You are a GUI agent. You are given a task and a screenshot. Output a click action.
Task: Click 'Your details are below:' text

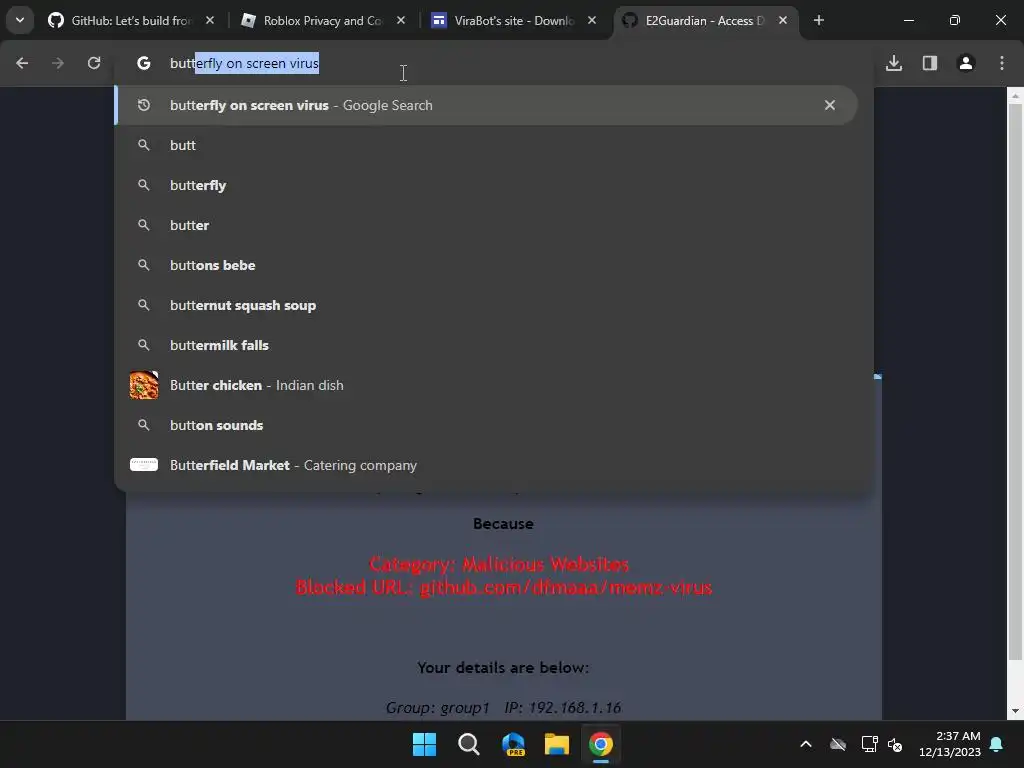[503, 667]
